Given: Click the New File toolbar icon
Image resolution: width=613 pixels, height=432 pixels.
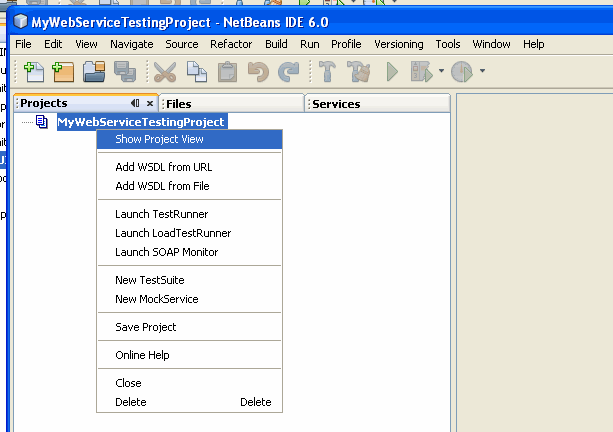Looking at the screenshot, I should point(34,72).
